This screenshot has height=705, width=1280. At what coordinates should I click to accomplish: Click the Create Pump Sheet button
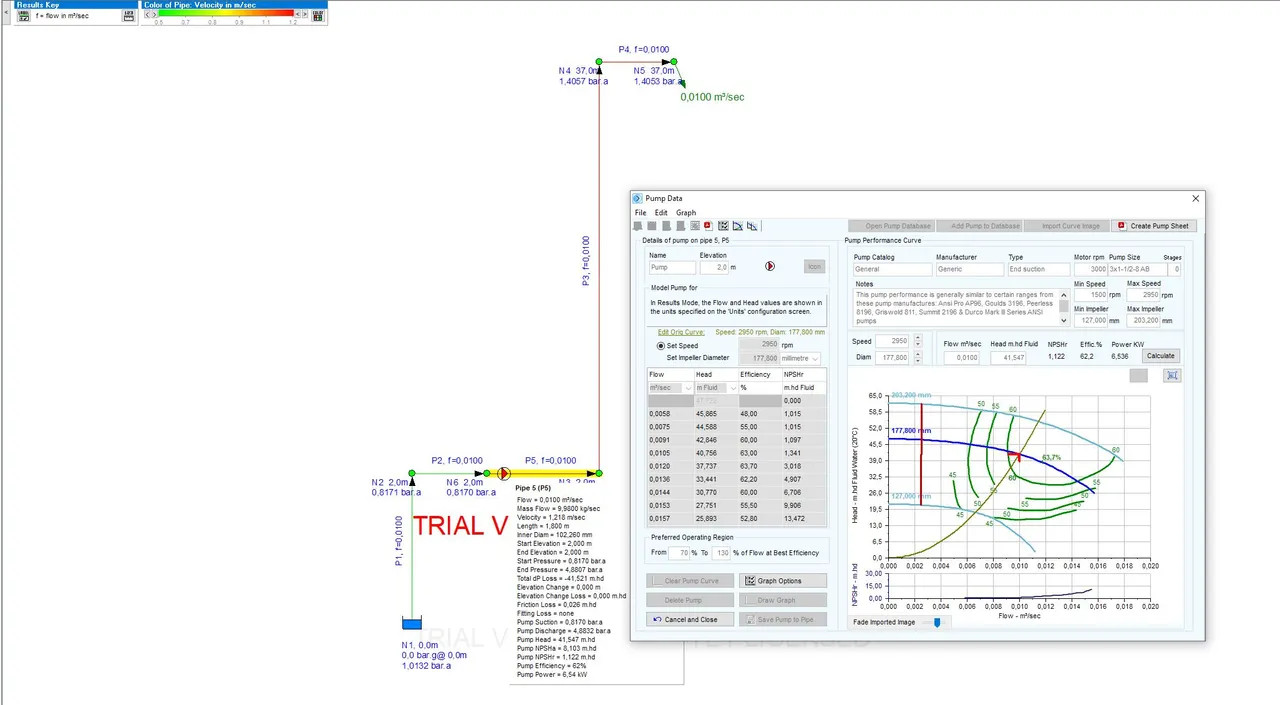click(1155, 226)
